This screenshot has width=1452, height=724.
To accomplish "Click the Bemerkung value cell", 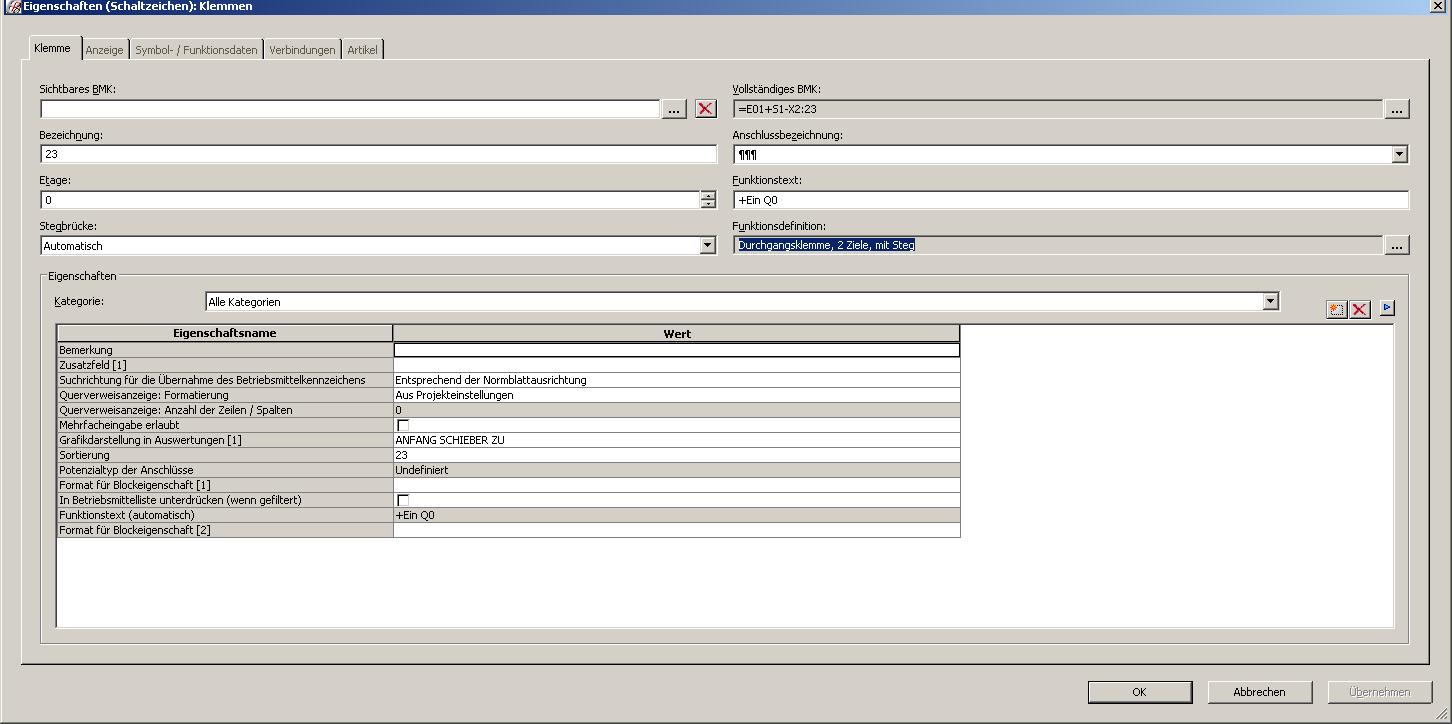I will click(677, 350).
